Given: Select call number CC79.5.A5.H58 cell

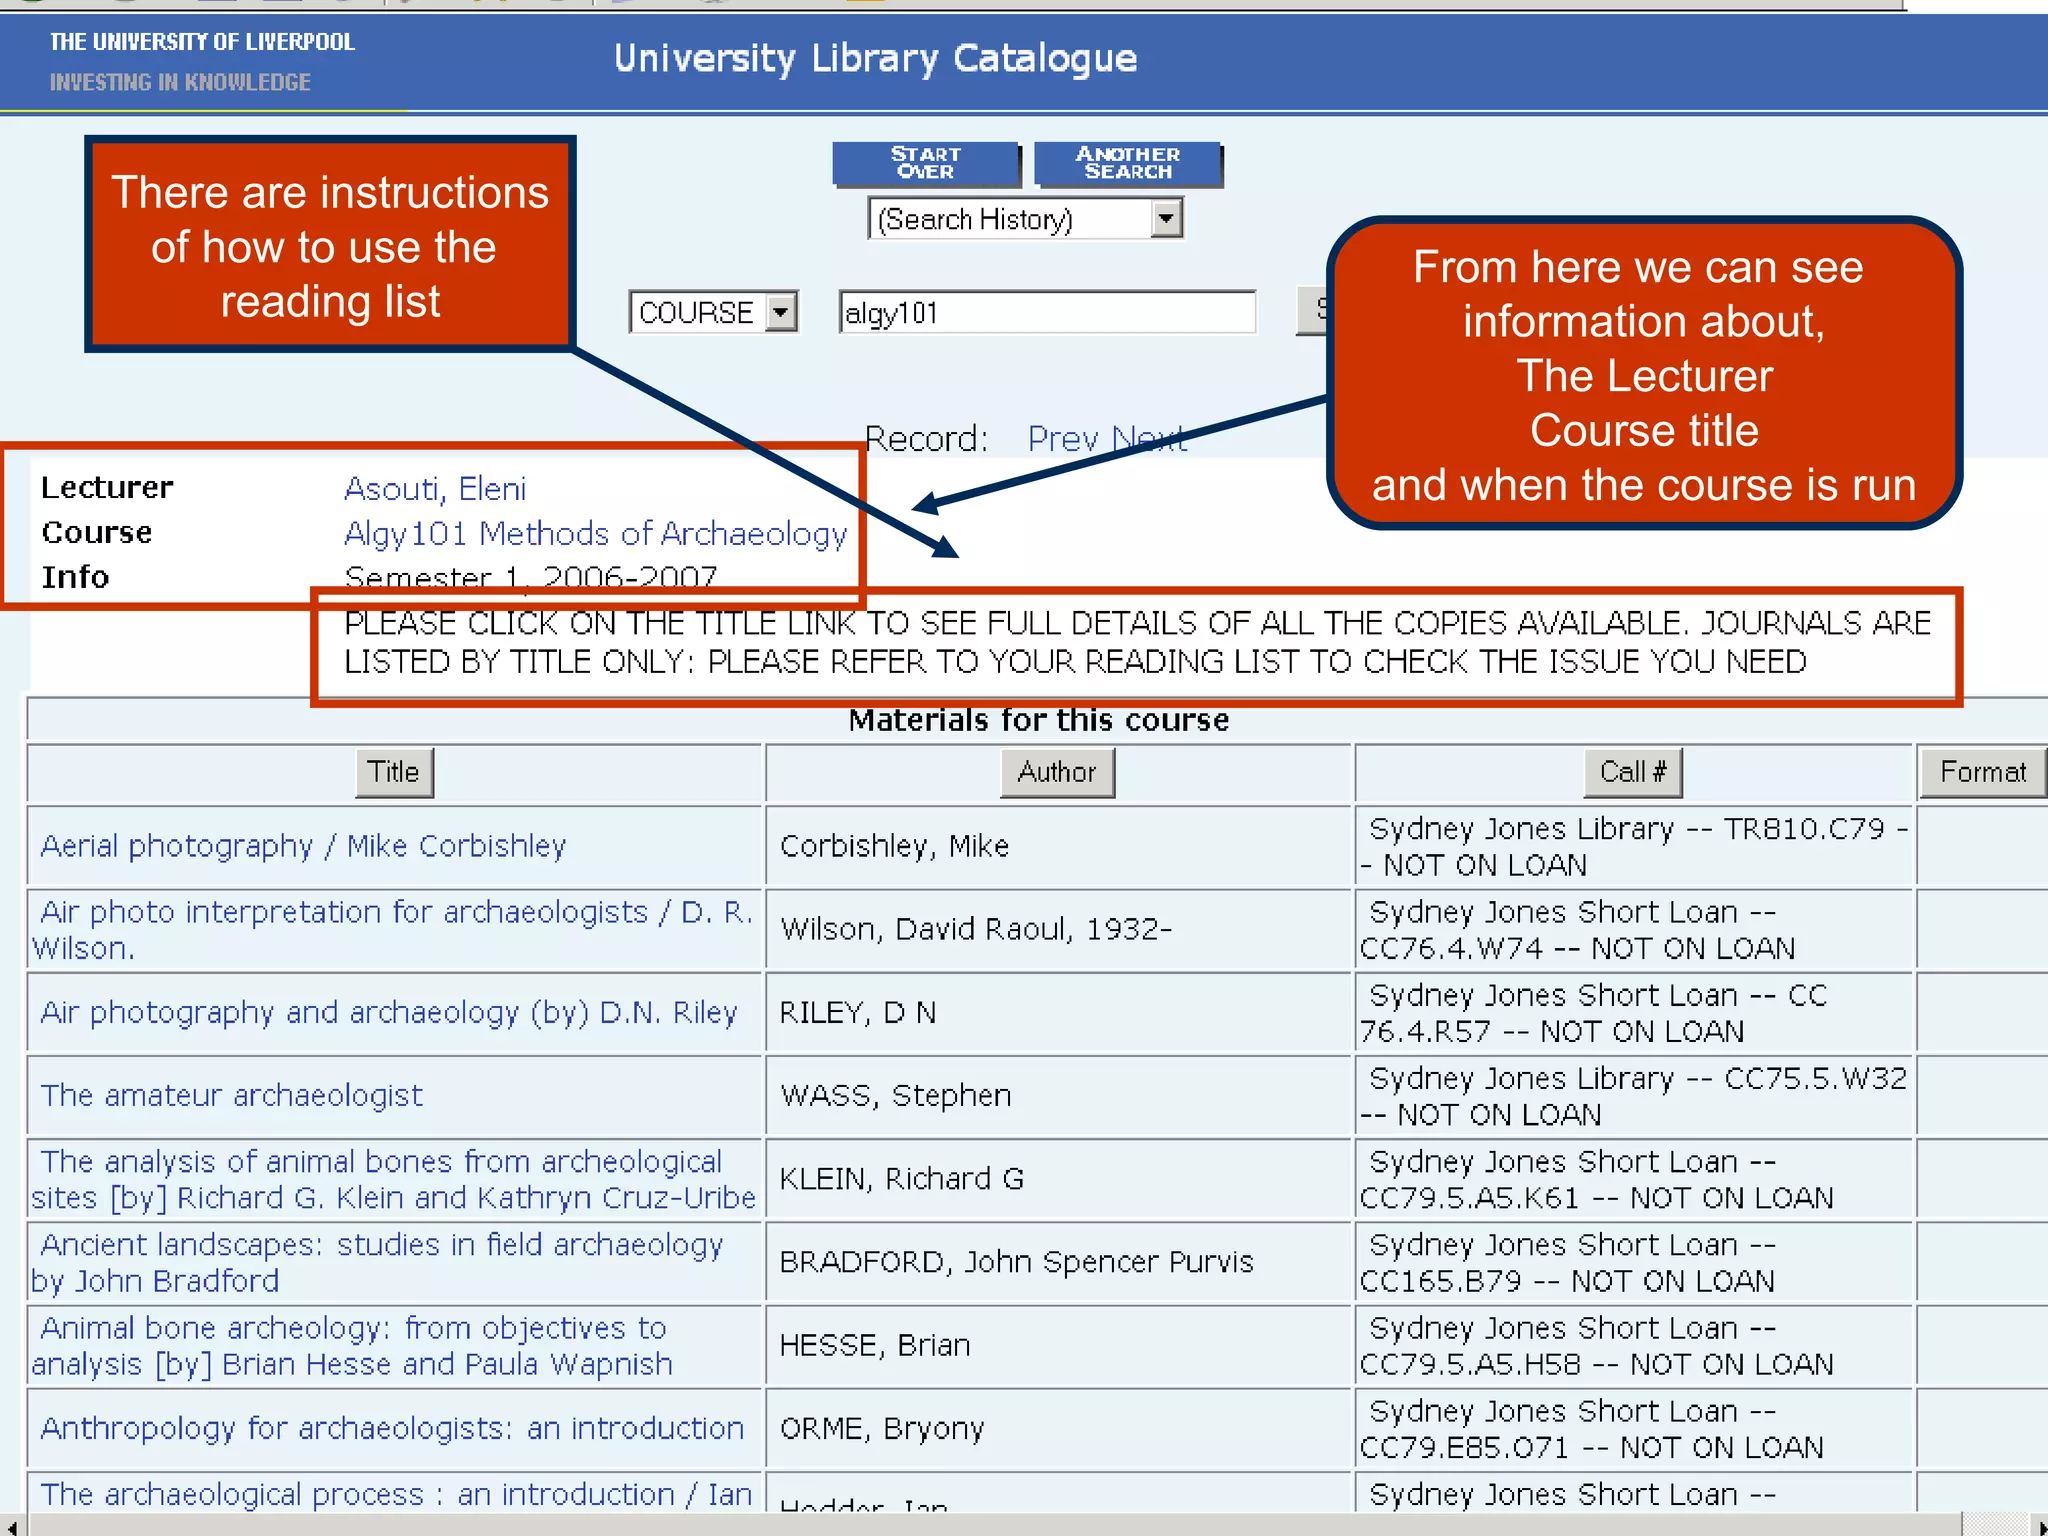Looking at the screenshot, I should 1634,1345.
